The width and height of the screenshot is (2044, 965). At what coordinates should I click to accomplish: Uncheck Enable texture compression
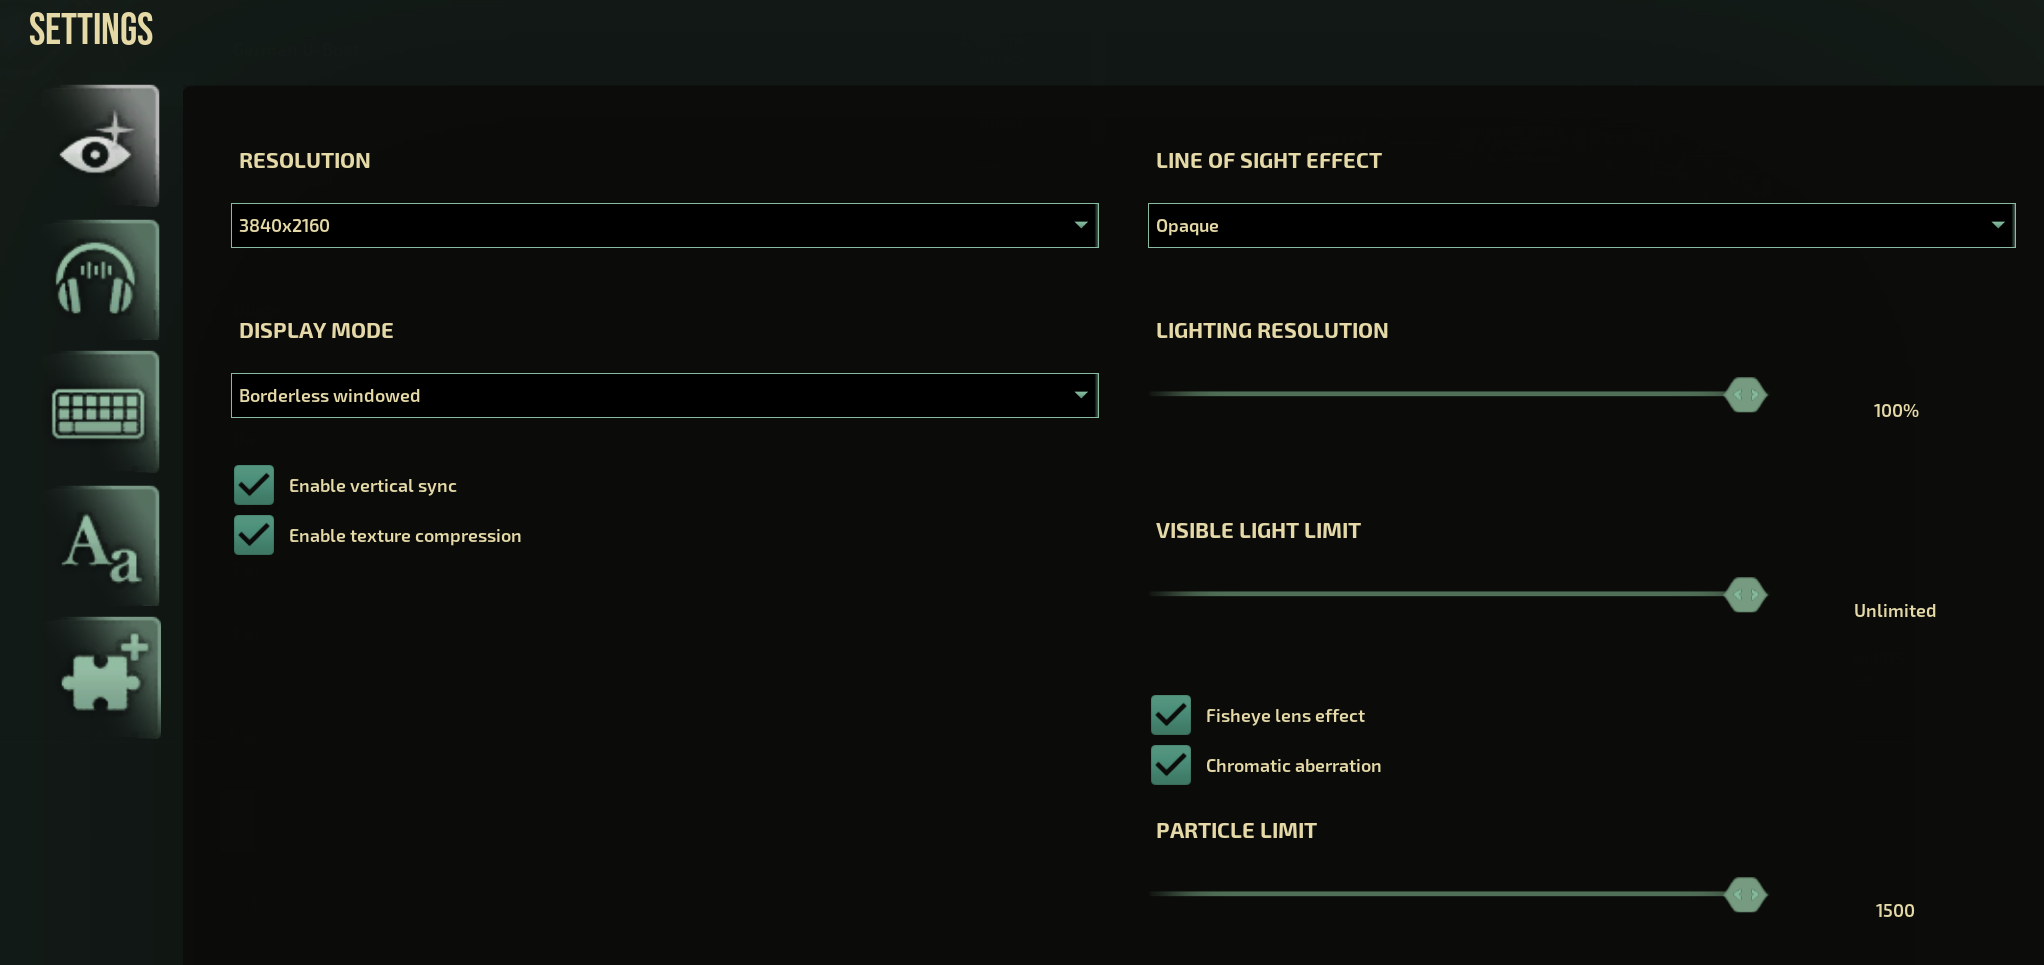[253, 535]
